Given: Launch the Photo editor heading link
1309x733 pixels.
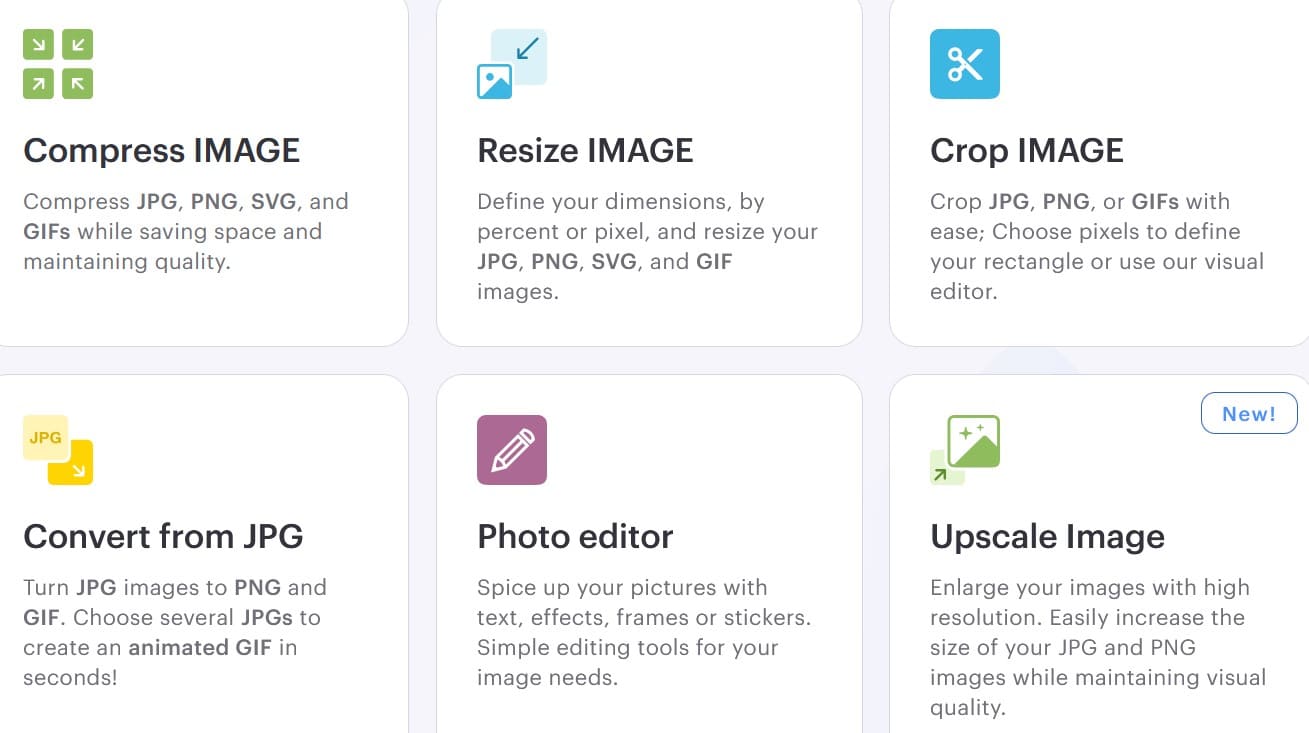Looking at the screenshot, I should (x=575, y=537).
